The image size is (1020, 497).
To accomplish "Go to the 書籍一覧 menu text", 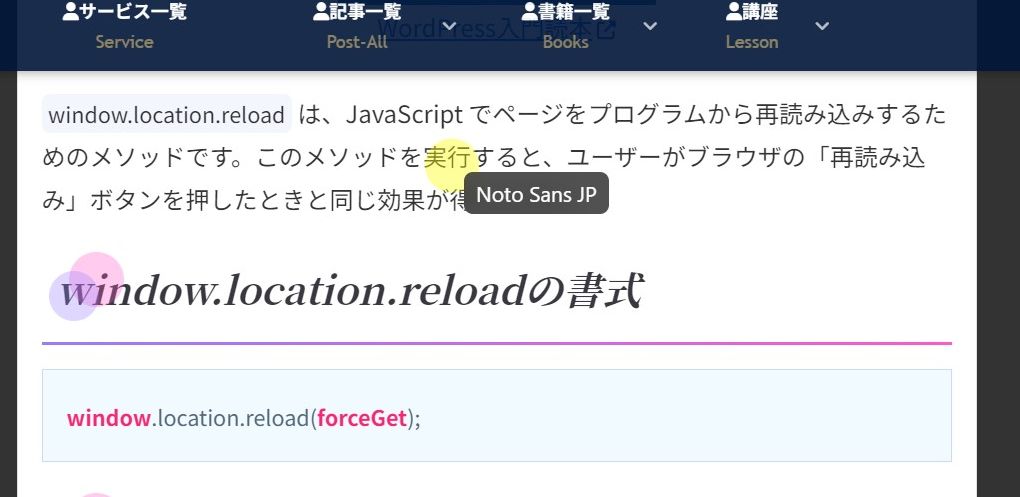I will [574, 12].
